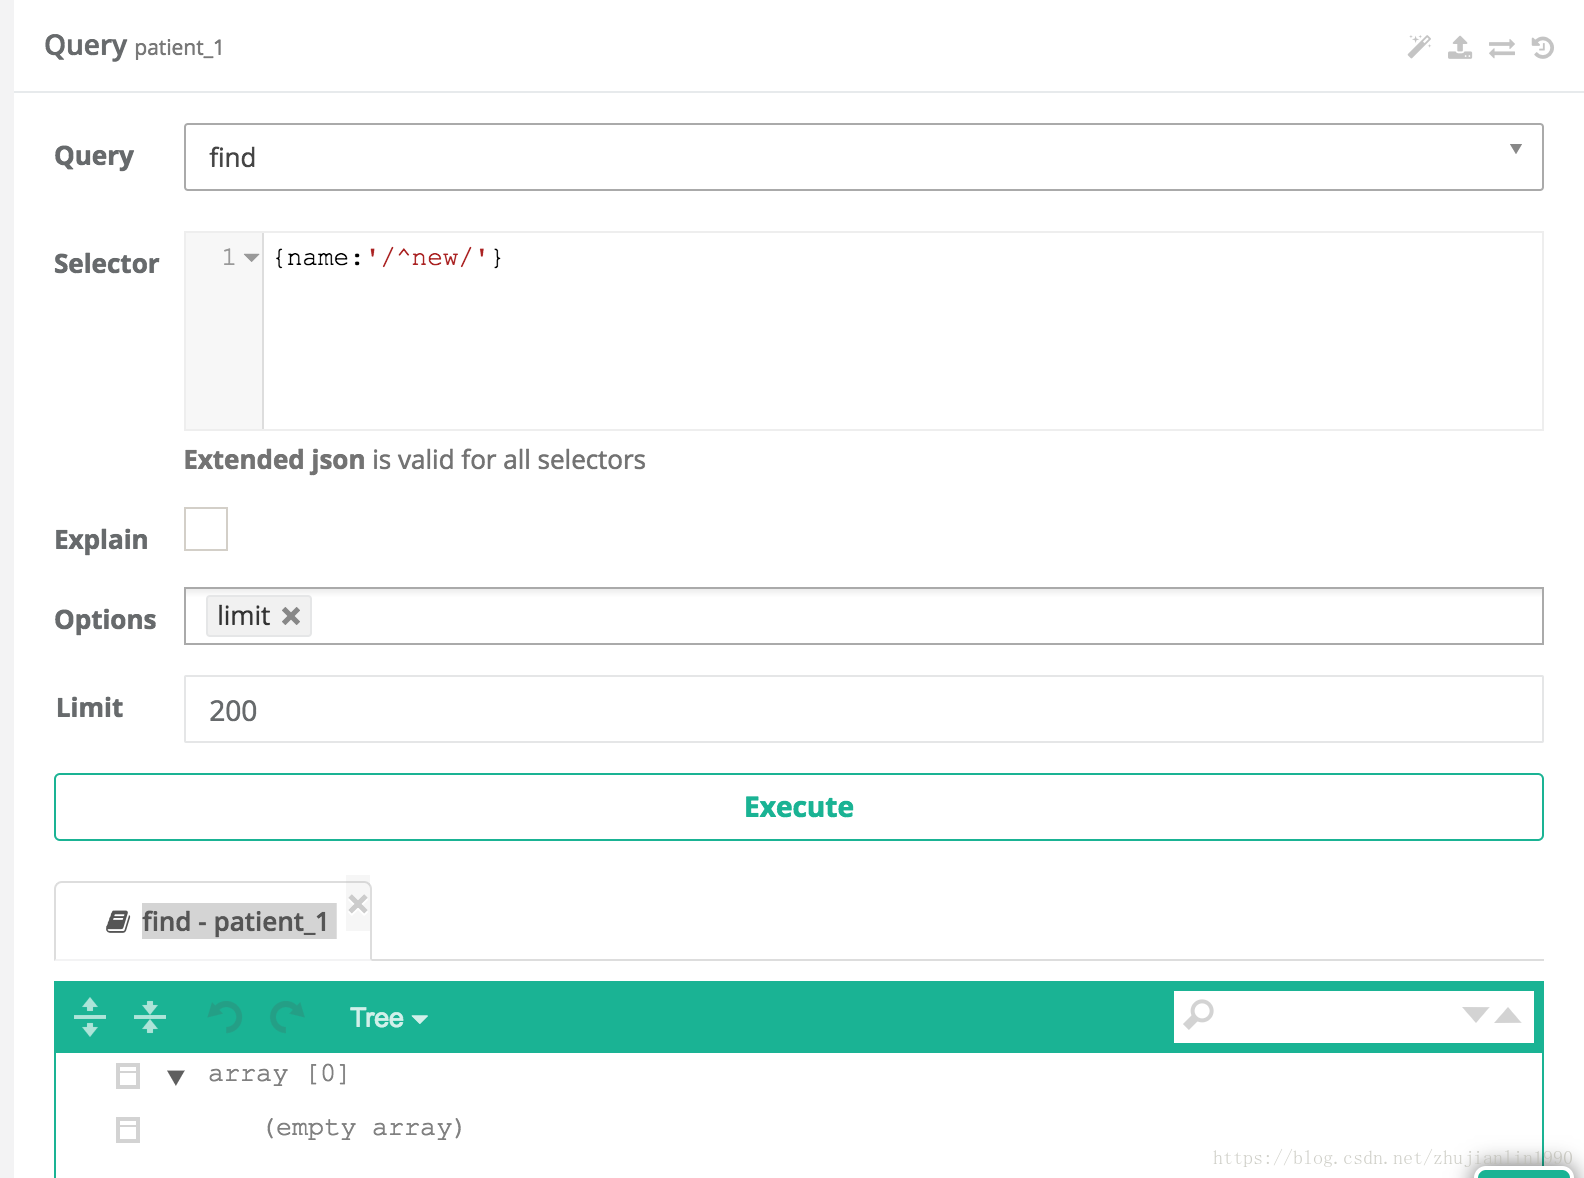Click into the Selector code editor
Screen dimensions: 1584x1178
tap(902, 331)
